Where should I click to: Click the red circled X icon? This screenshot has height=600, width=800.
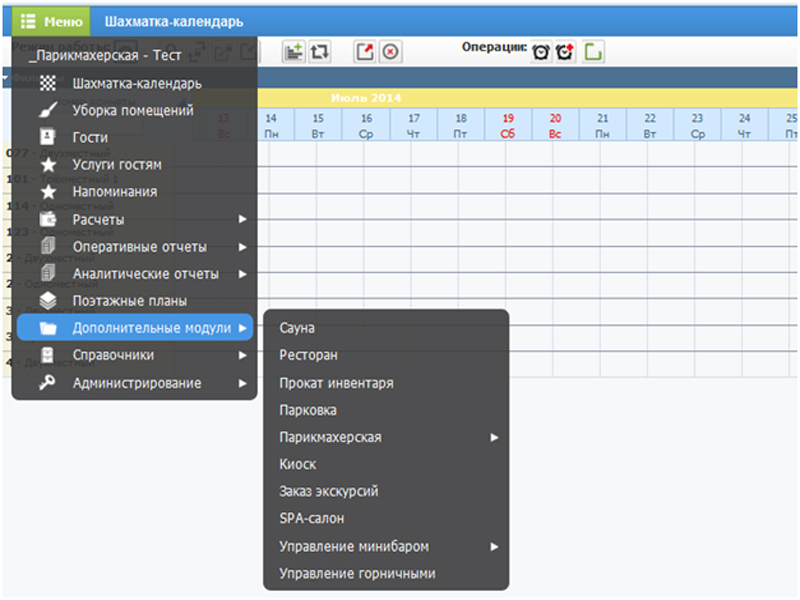click(x=390, y=52)
